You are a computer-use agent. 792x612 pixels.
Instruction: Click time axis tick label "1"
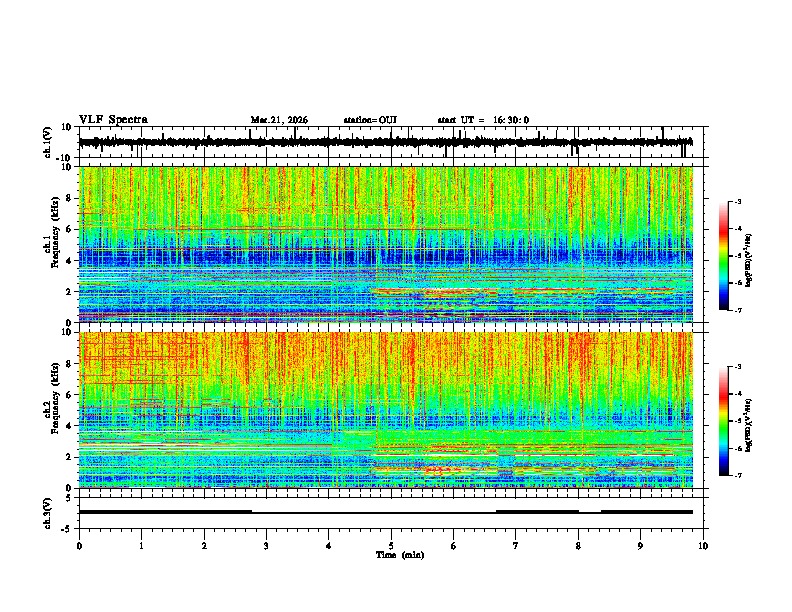[x=141, y=546]
